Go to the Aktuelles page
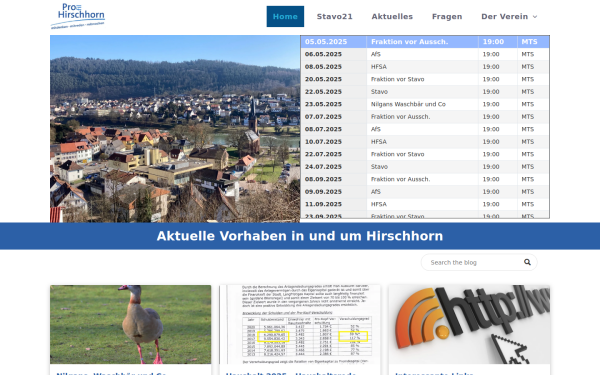600x375 pixels. pyautogui.click(x=392, y=16)
